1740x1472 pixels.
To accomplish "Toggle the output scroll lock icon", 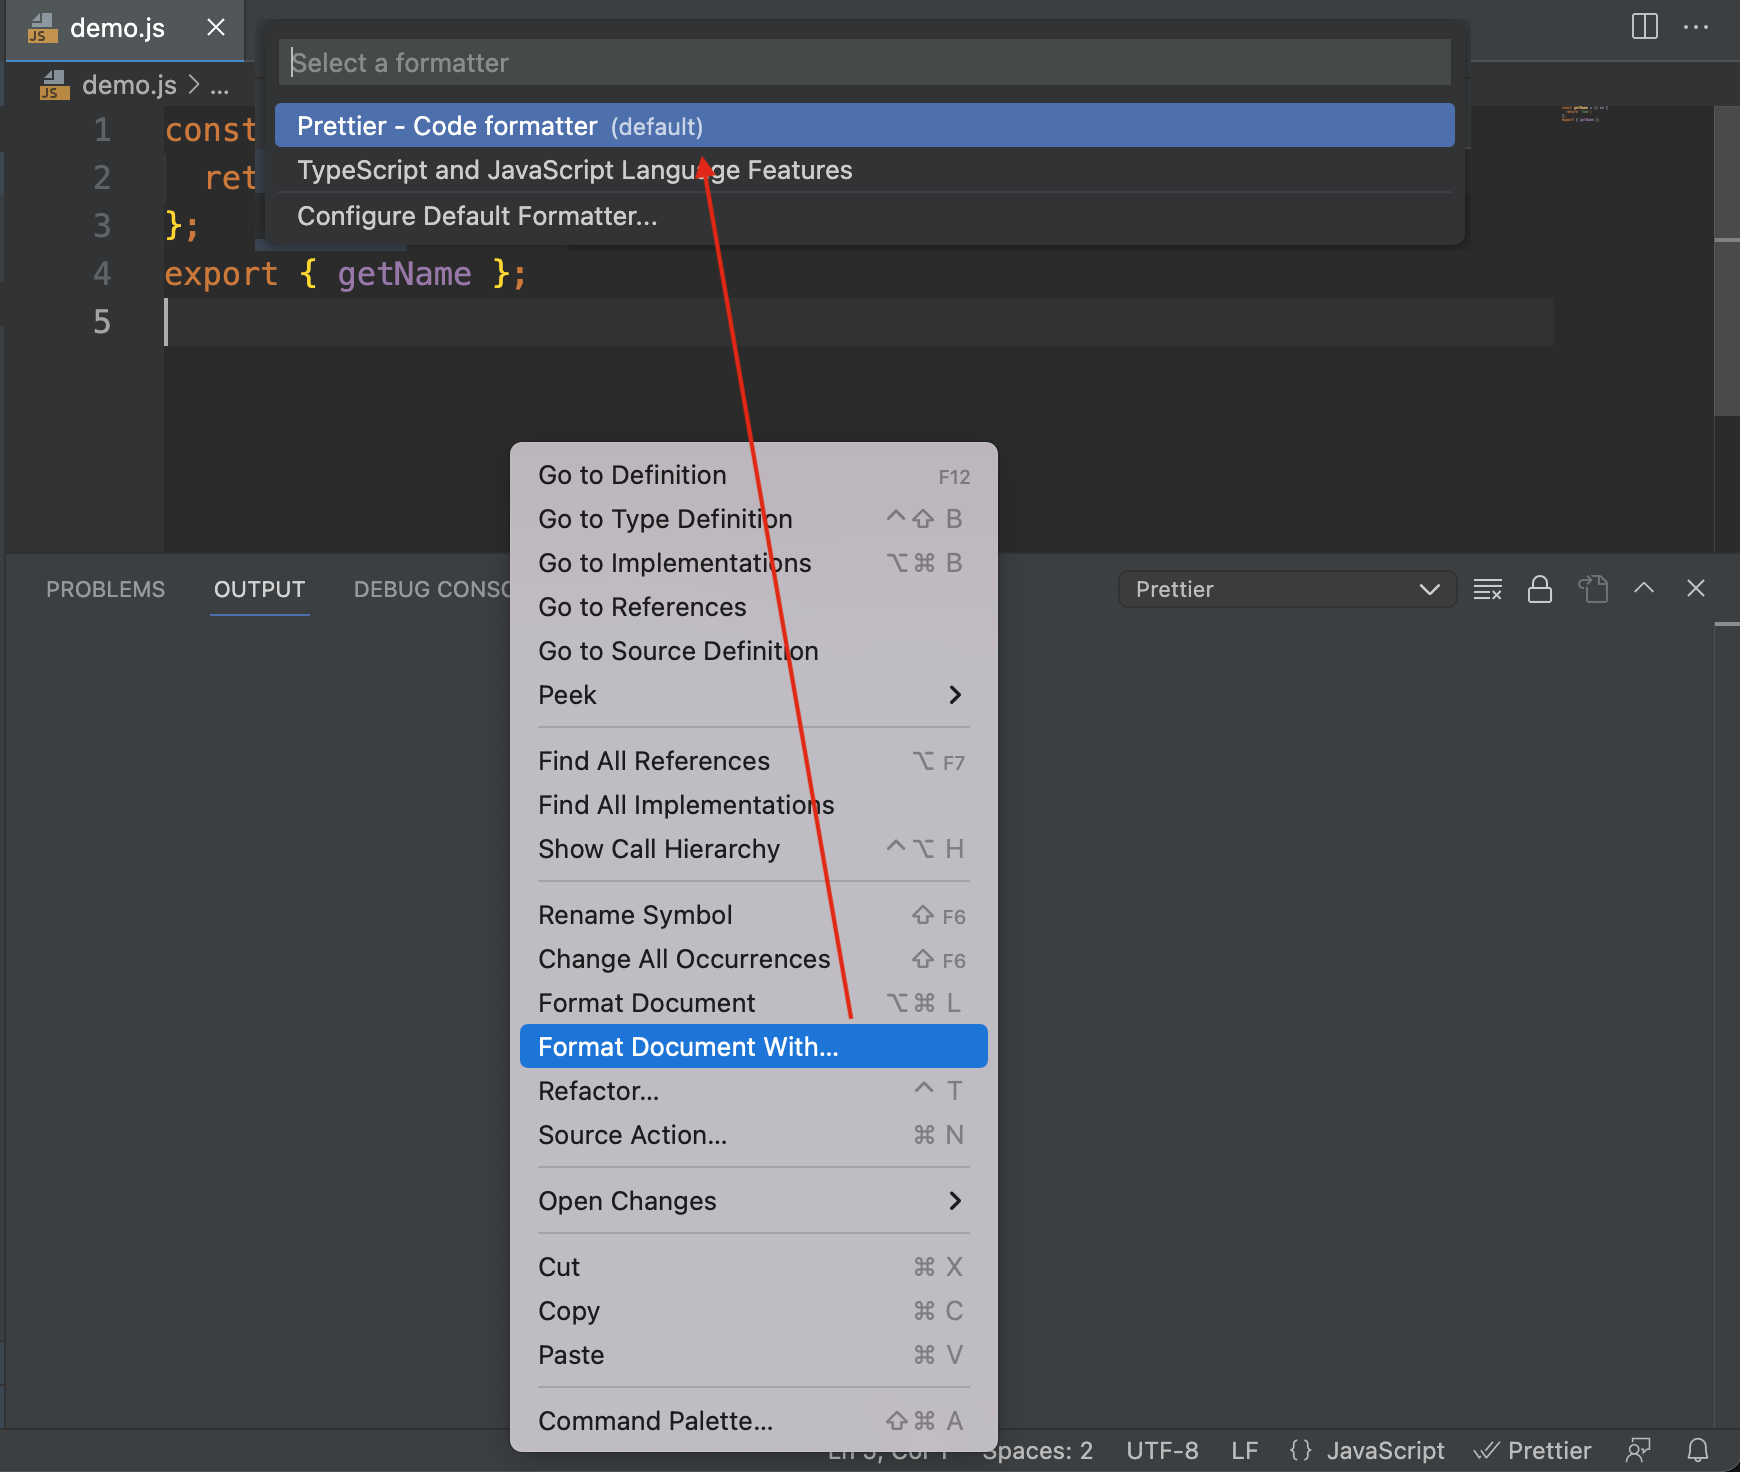I will coord(1540,590).
